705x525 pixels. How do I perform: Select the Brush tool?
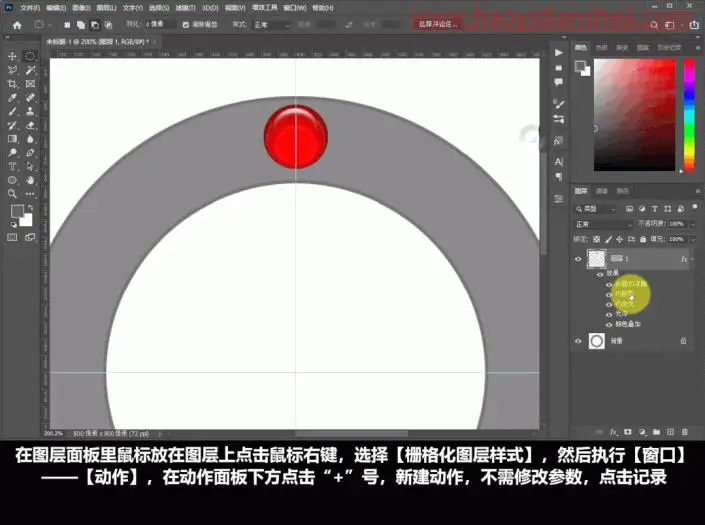pyautogui.click(x=13, y=111)
